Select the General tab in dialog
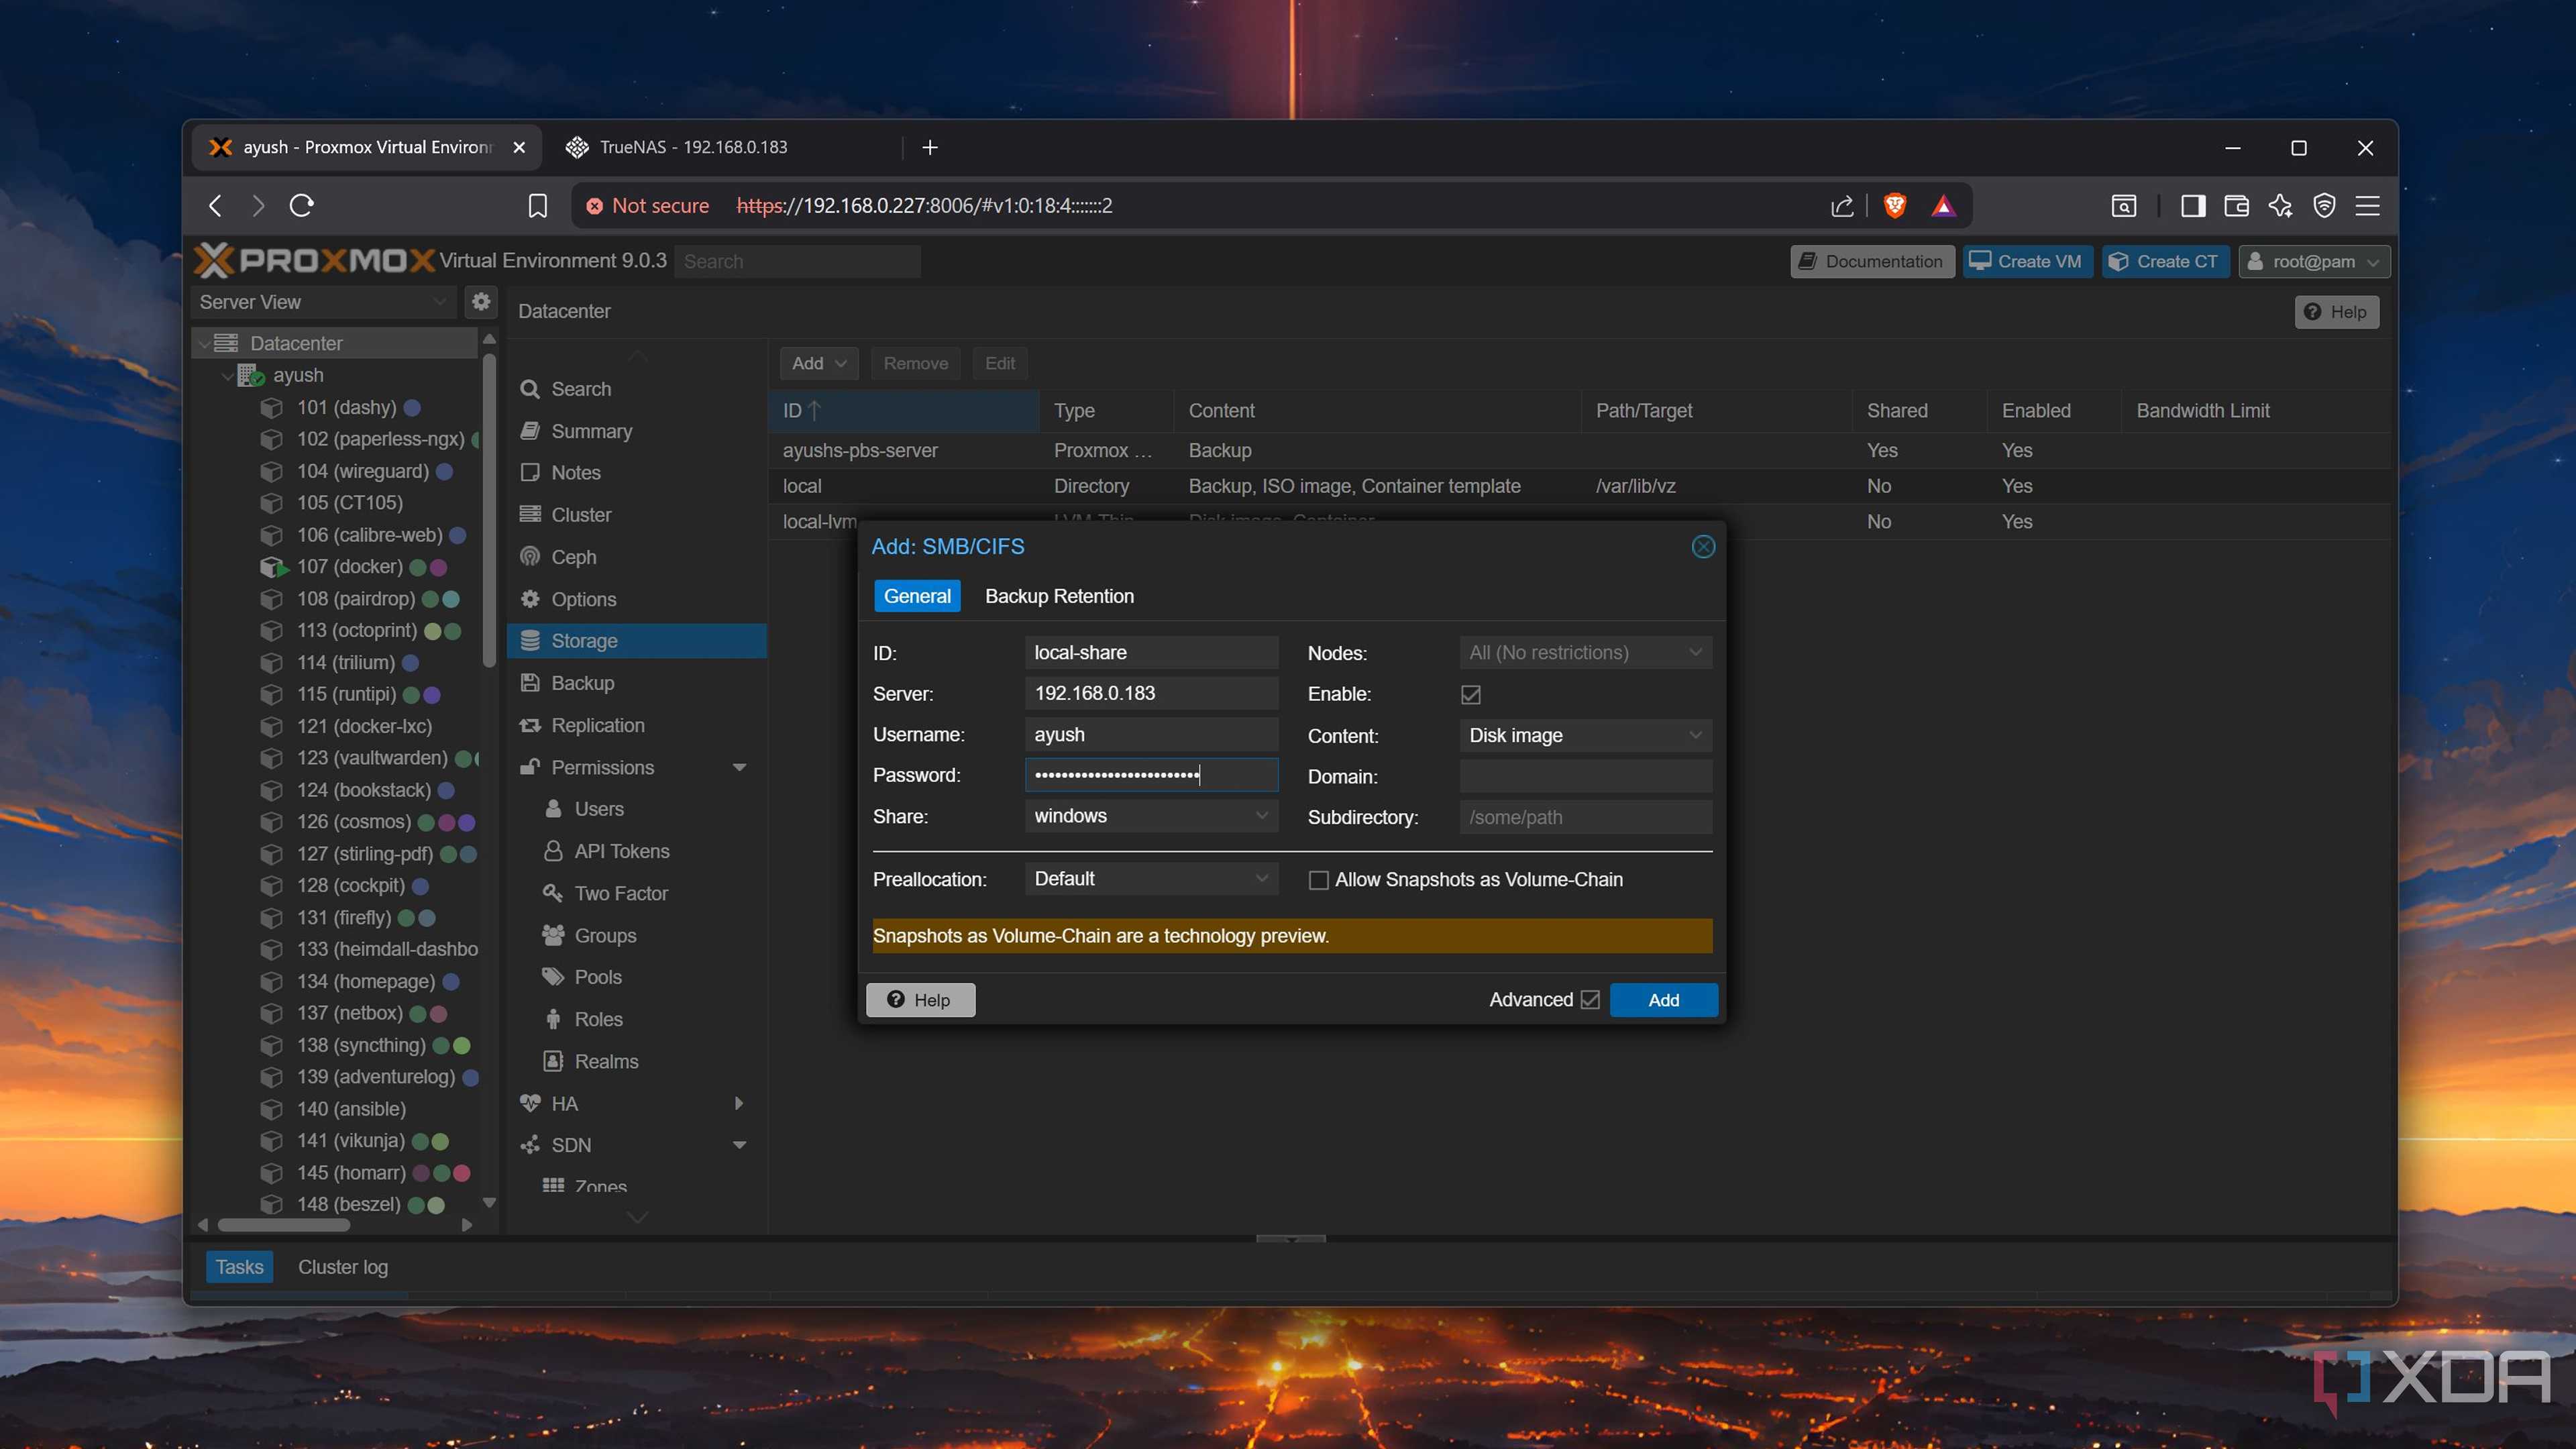The width and height of the screenshot is (2576, 1449). (x=916, y=596)
